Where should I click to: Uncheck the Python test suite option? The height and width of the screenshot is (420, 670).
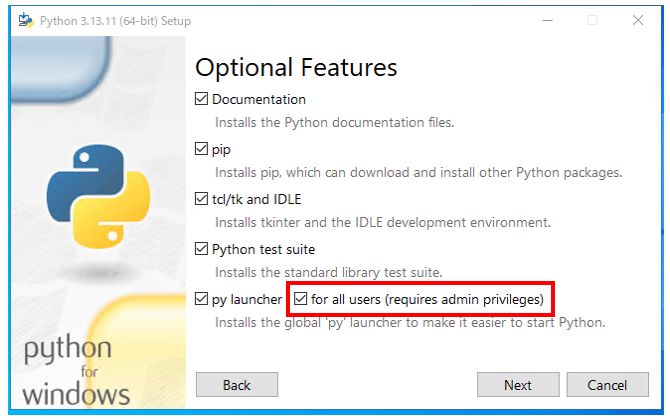[202, 249]
